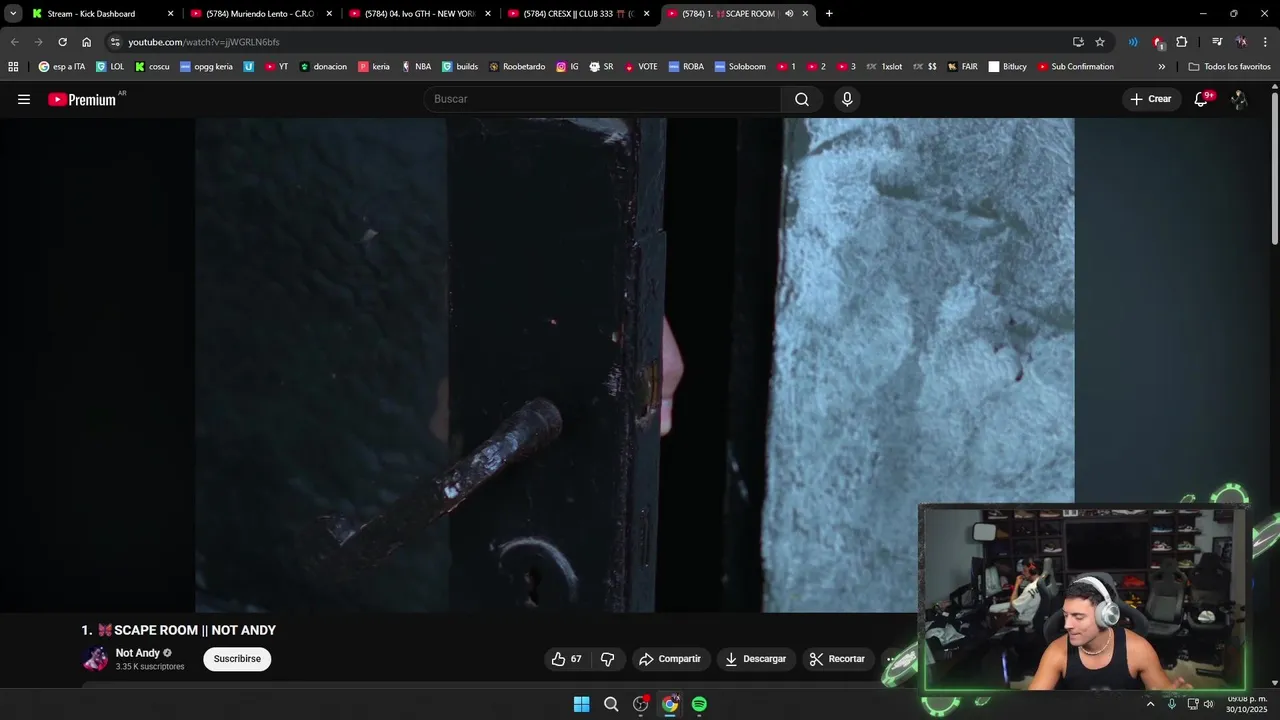Show hidden system tray icons

(1150, 704)
